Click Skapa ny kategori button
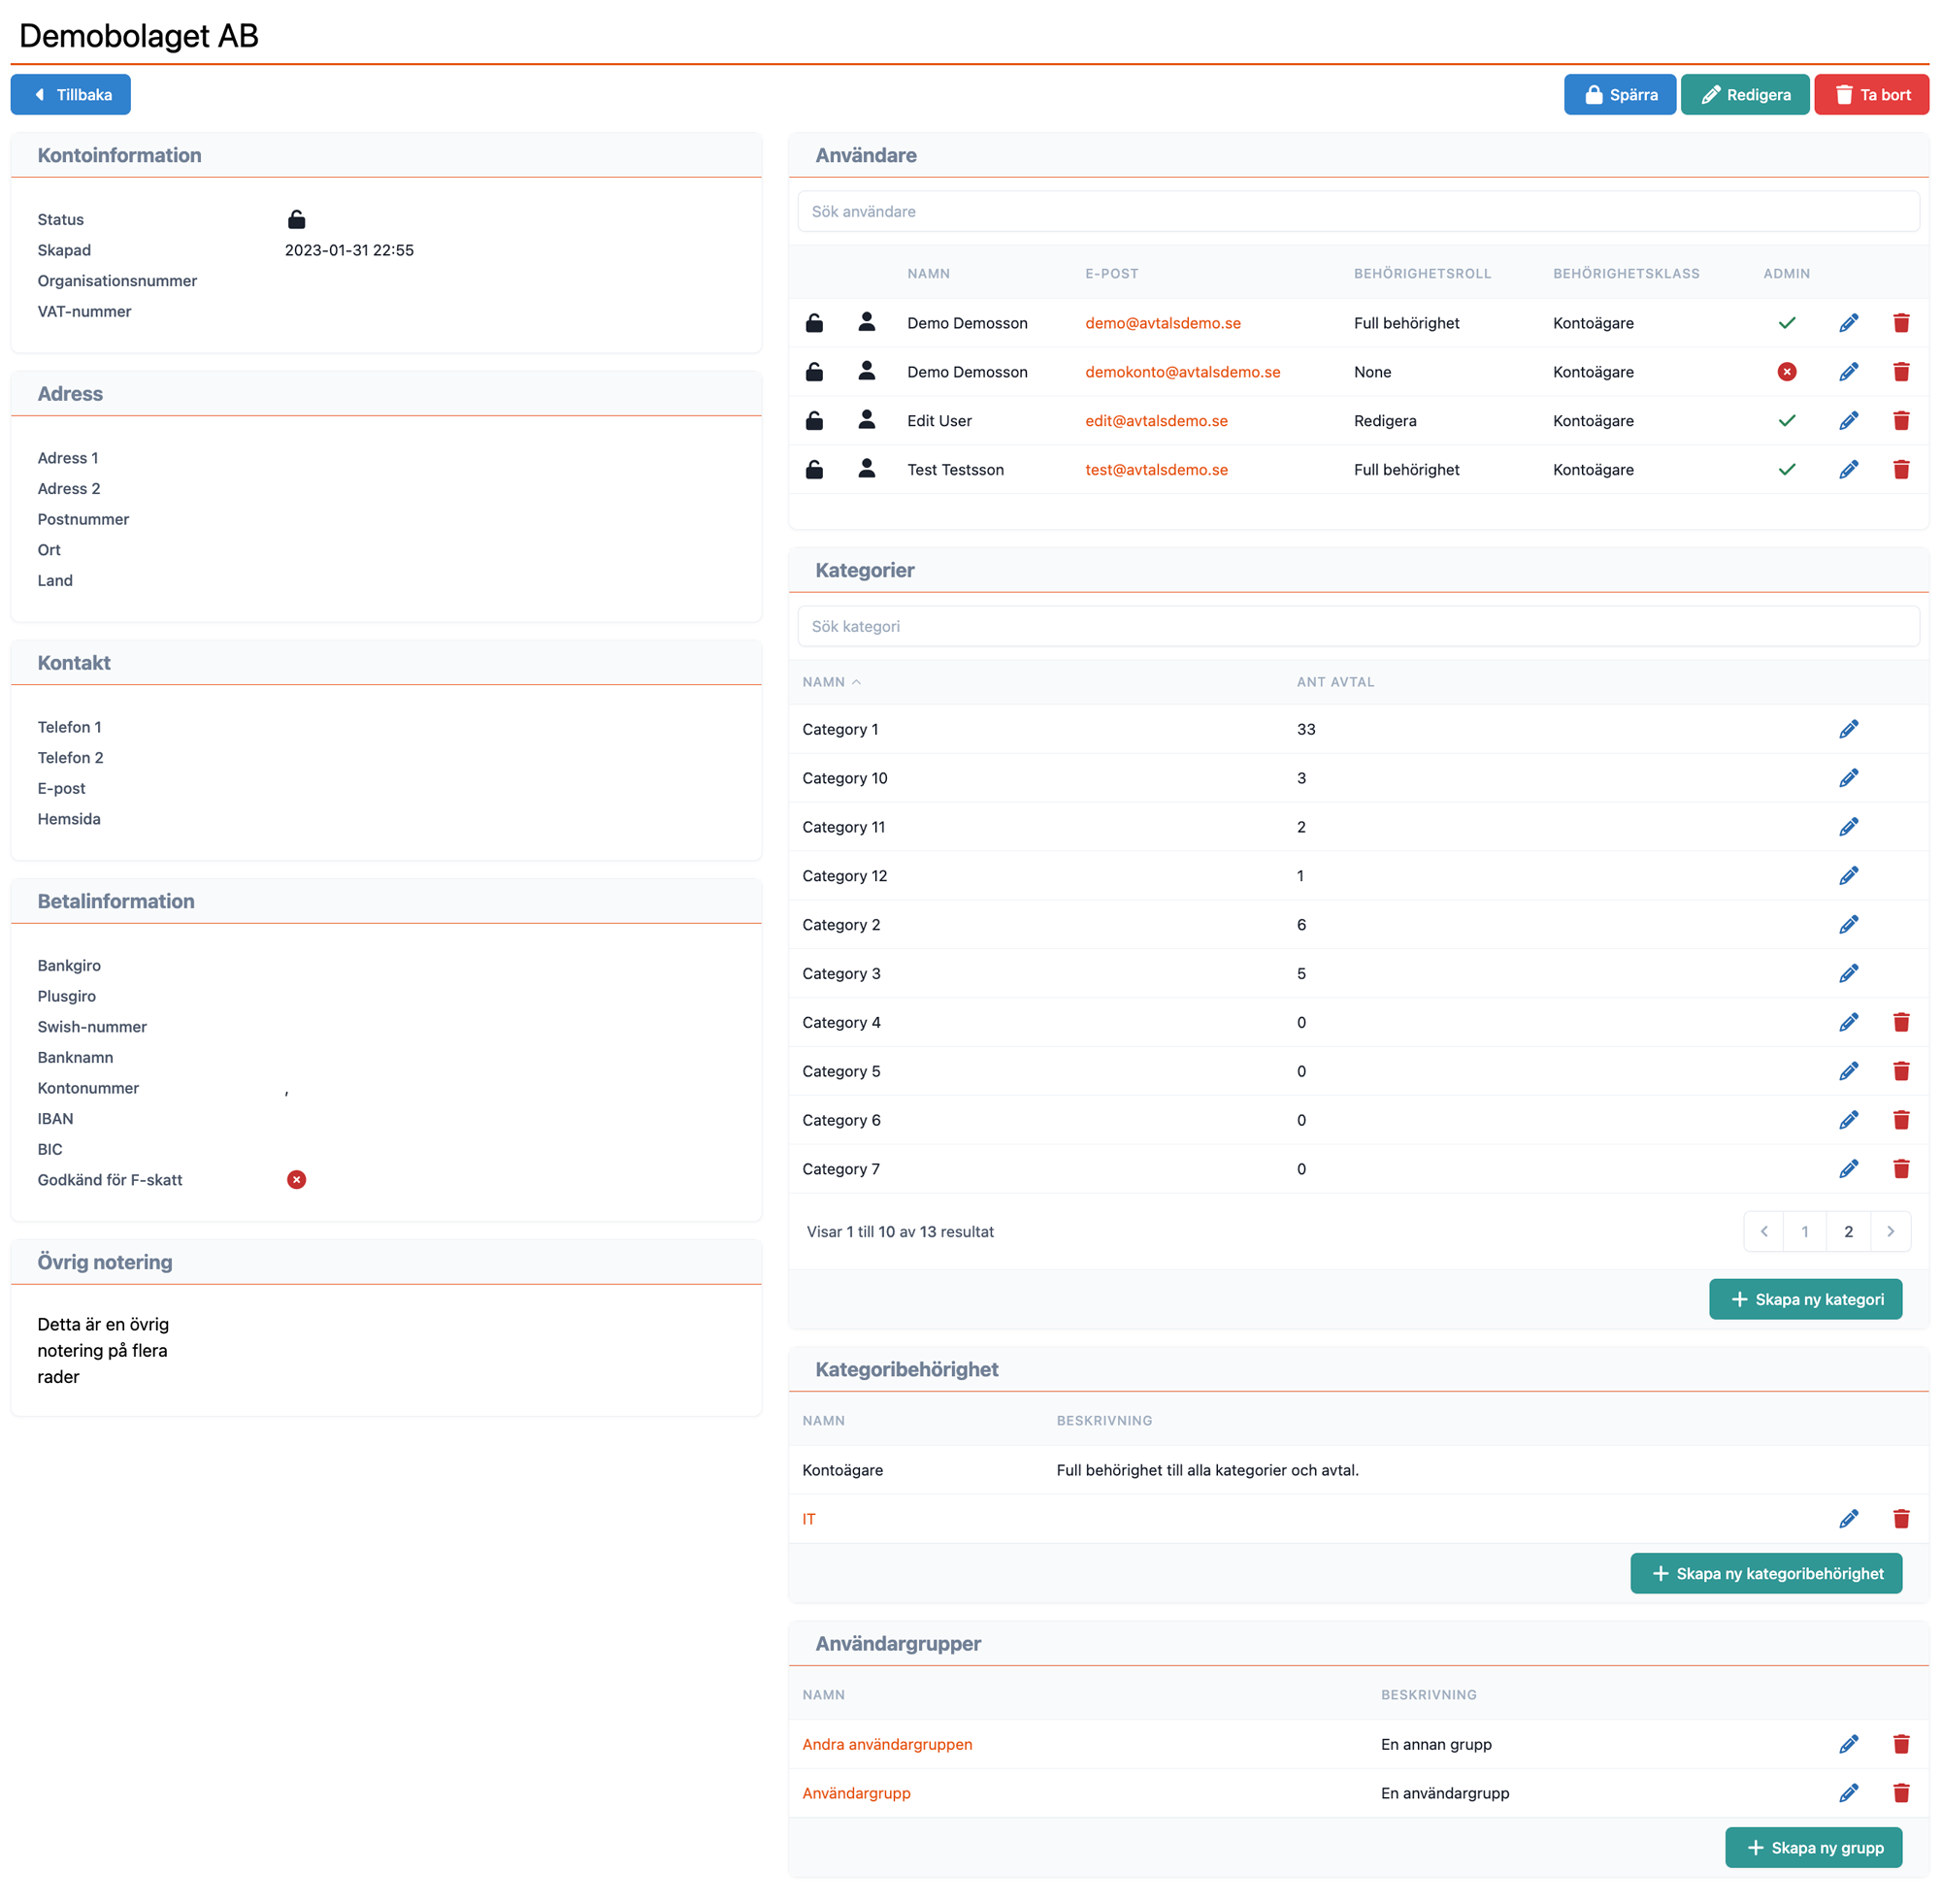1941x1904 pixels. 1804,1299
